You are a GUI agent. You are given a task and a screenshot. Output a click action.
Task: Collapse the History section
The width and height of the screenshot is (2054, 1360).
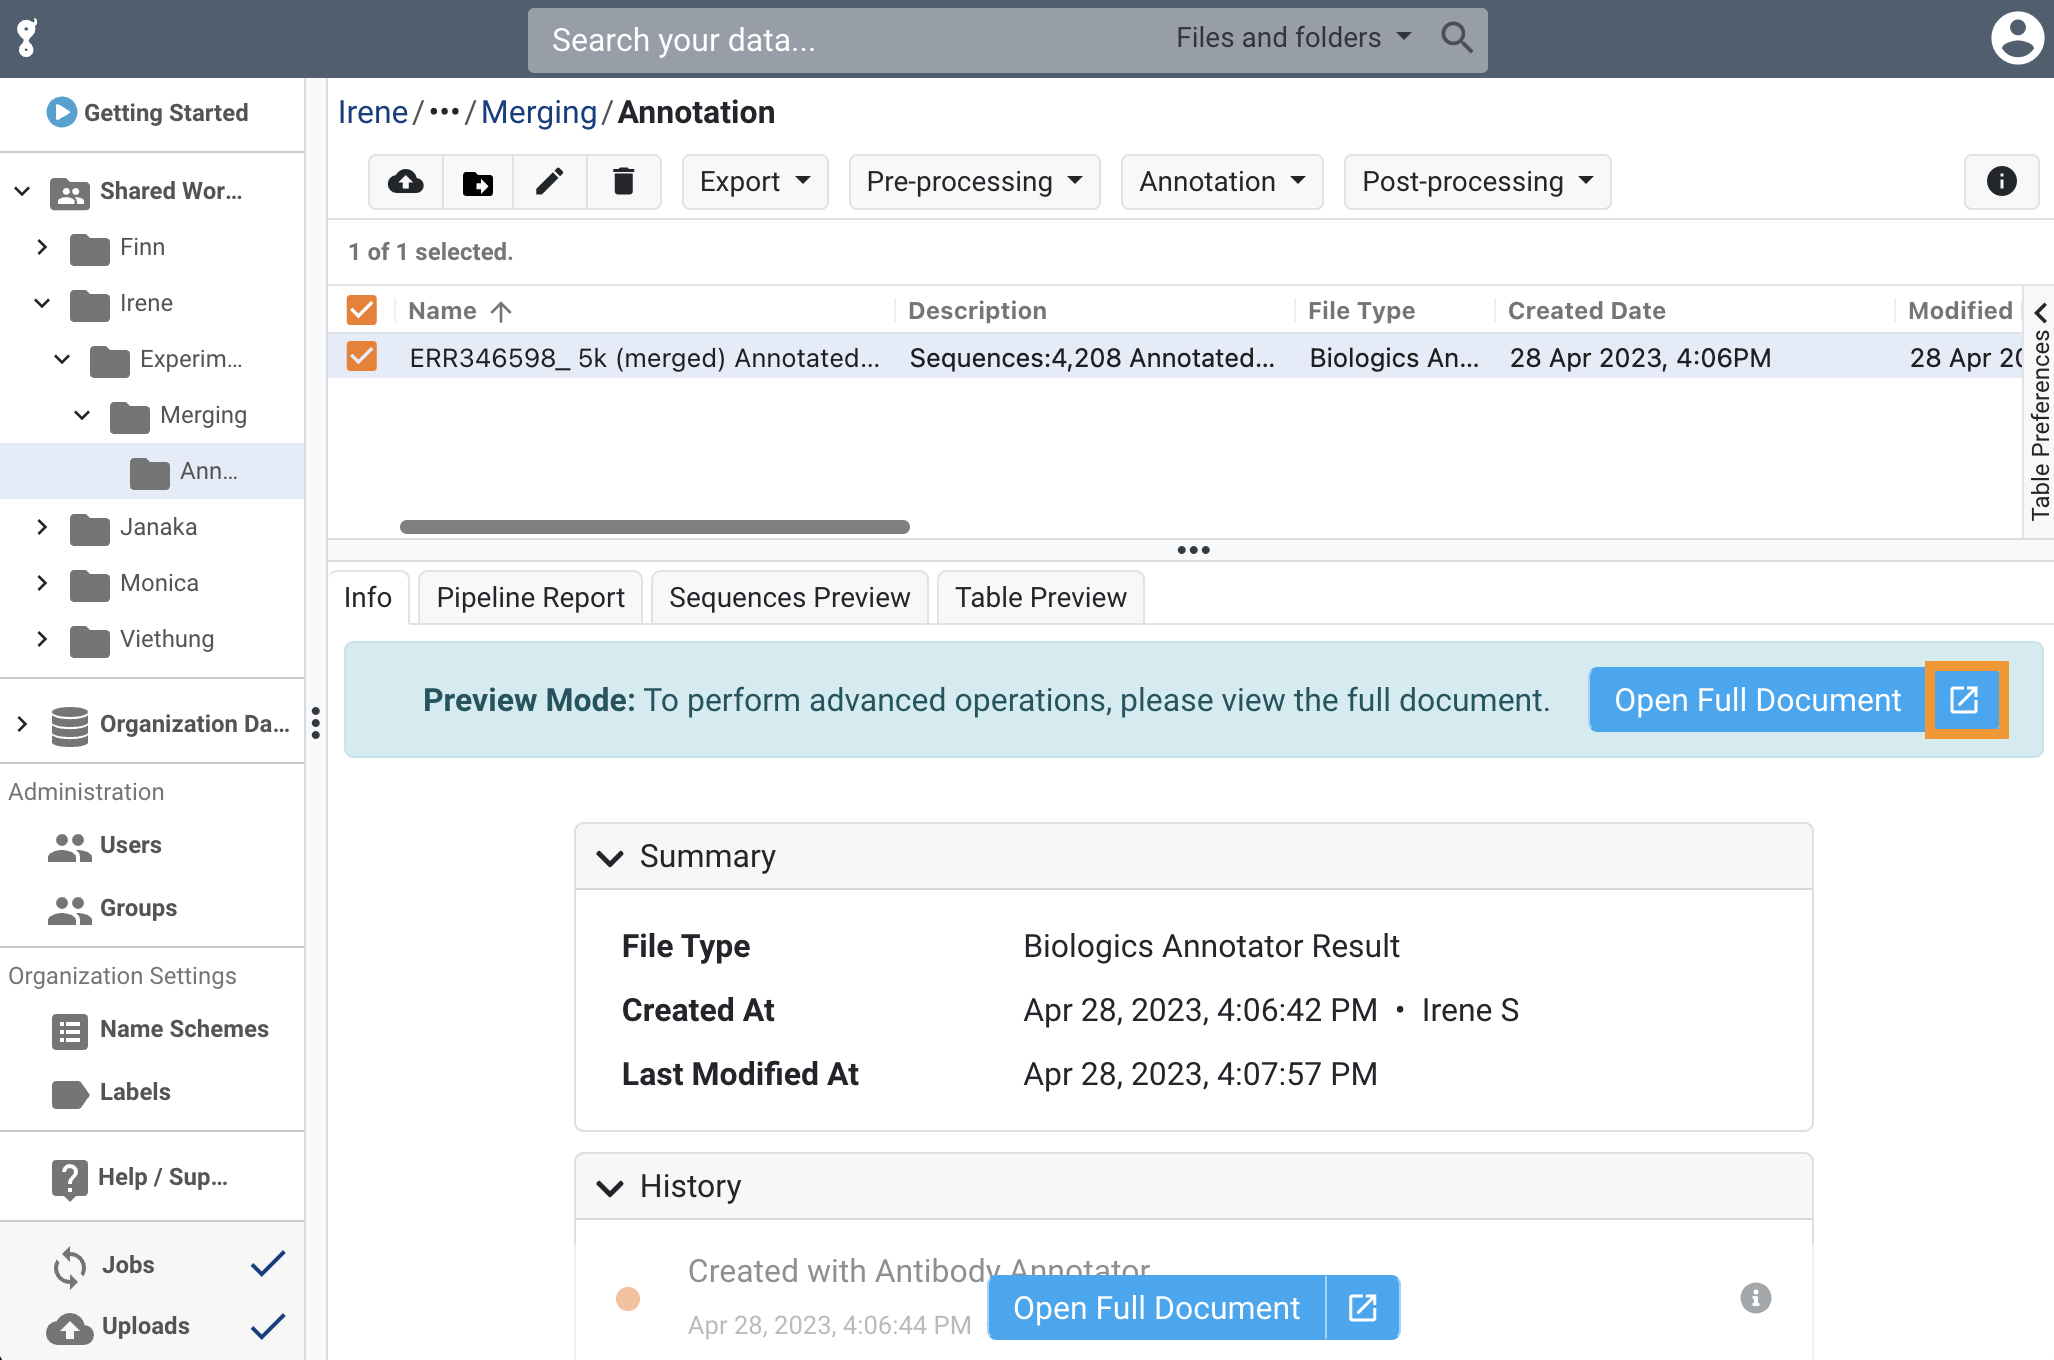coord(610,1188)
